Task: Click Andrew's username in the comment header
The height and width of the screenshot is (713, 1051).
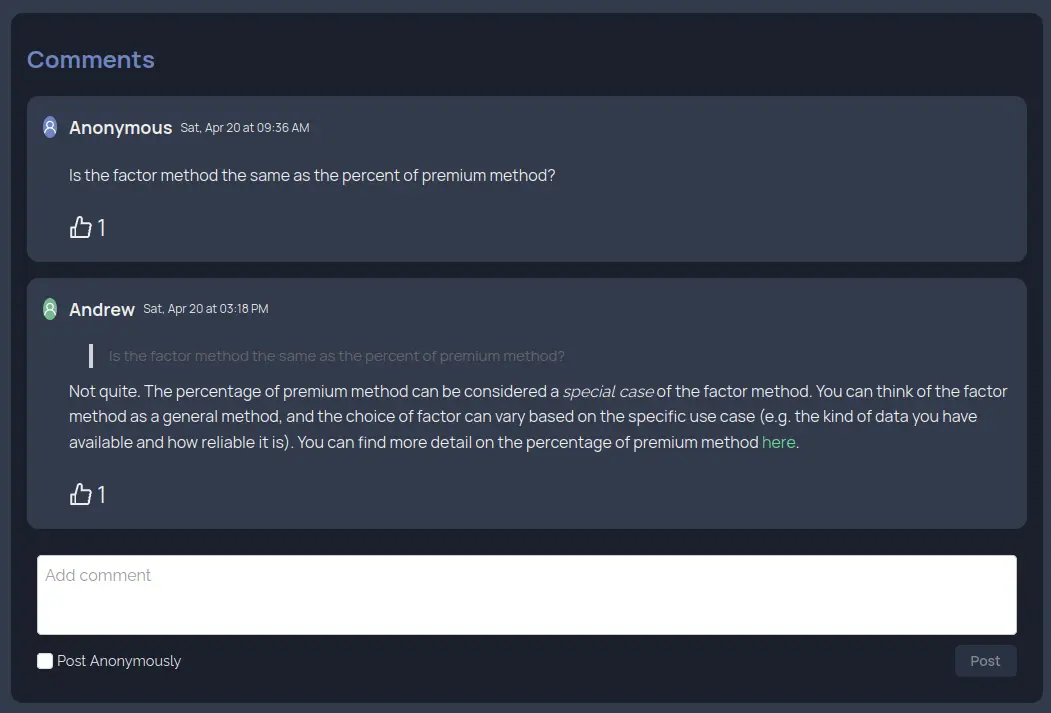Action: (101, 309)
